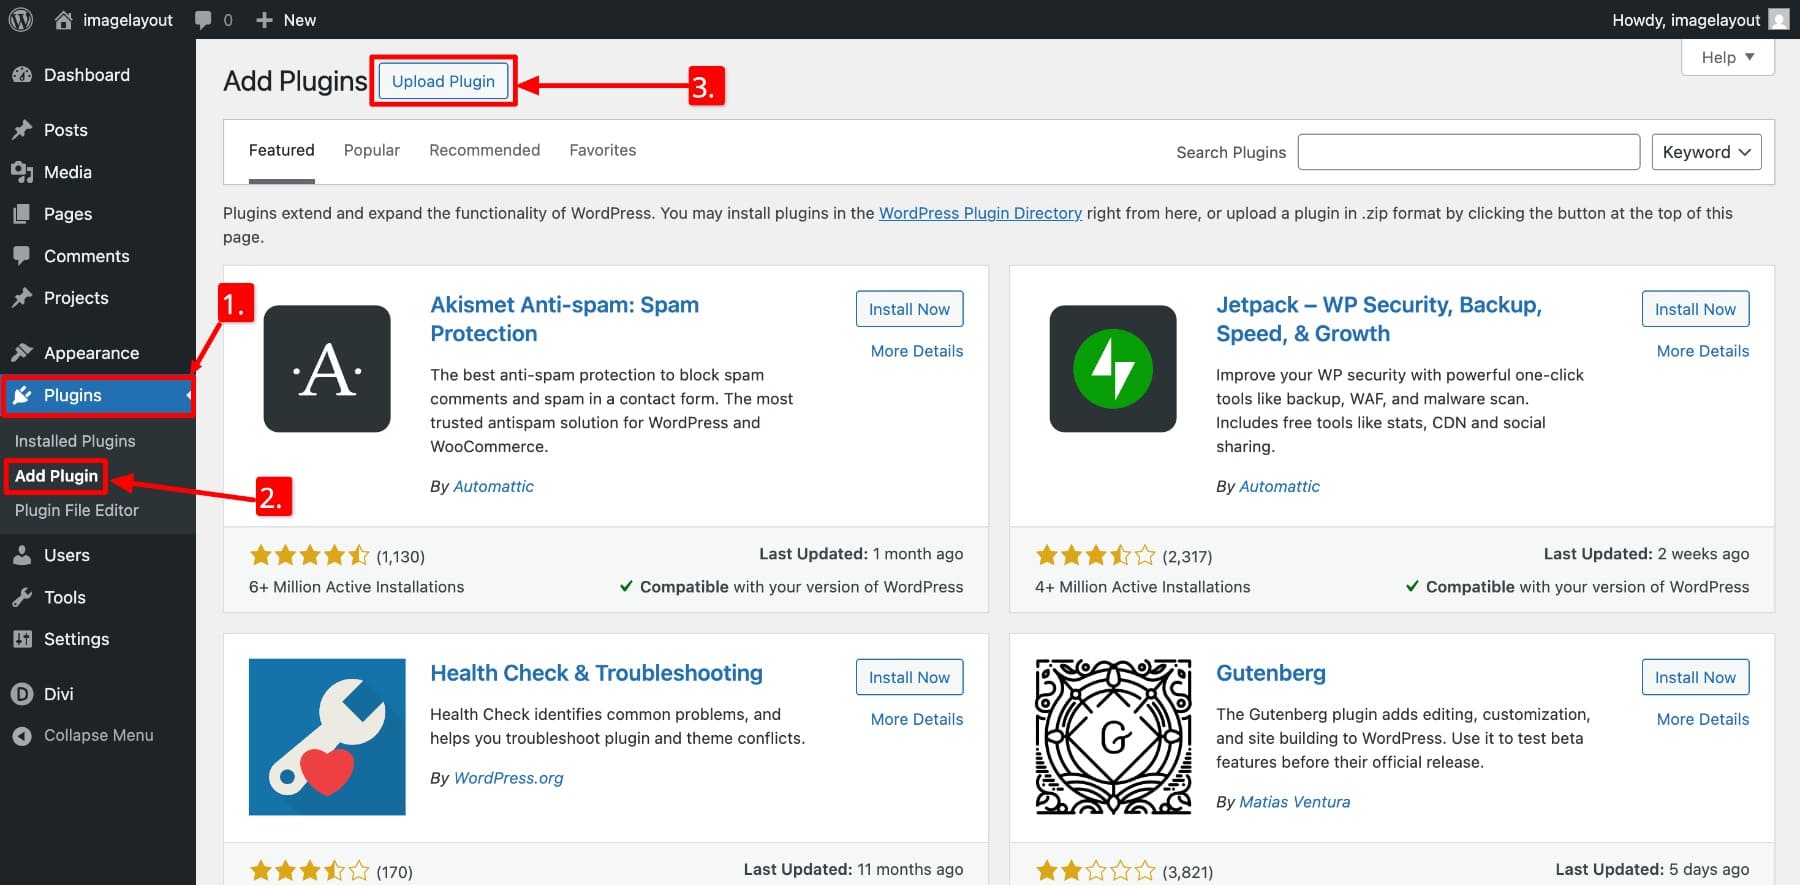Open the WordPress Plugin Directory link
The width and height of the screenshot is (1800, 885).
coord(980,213)
